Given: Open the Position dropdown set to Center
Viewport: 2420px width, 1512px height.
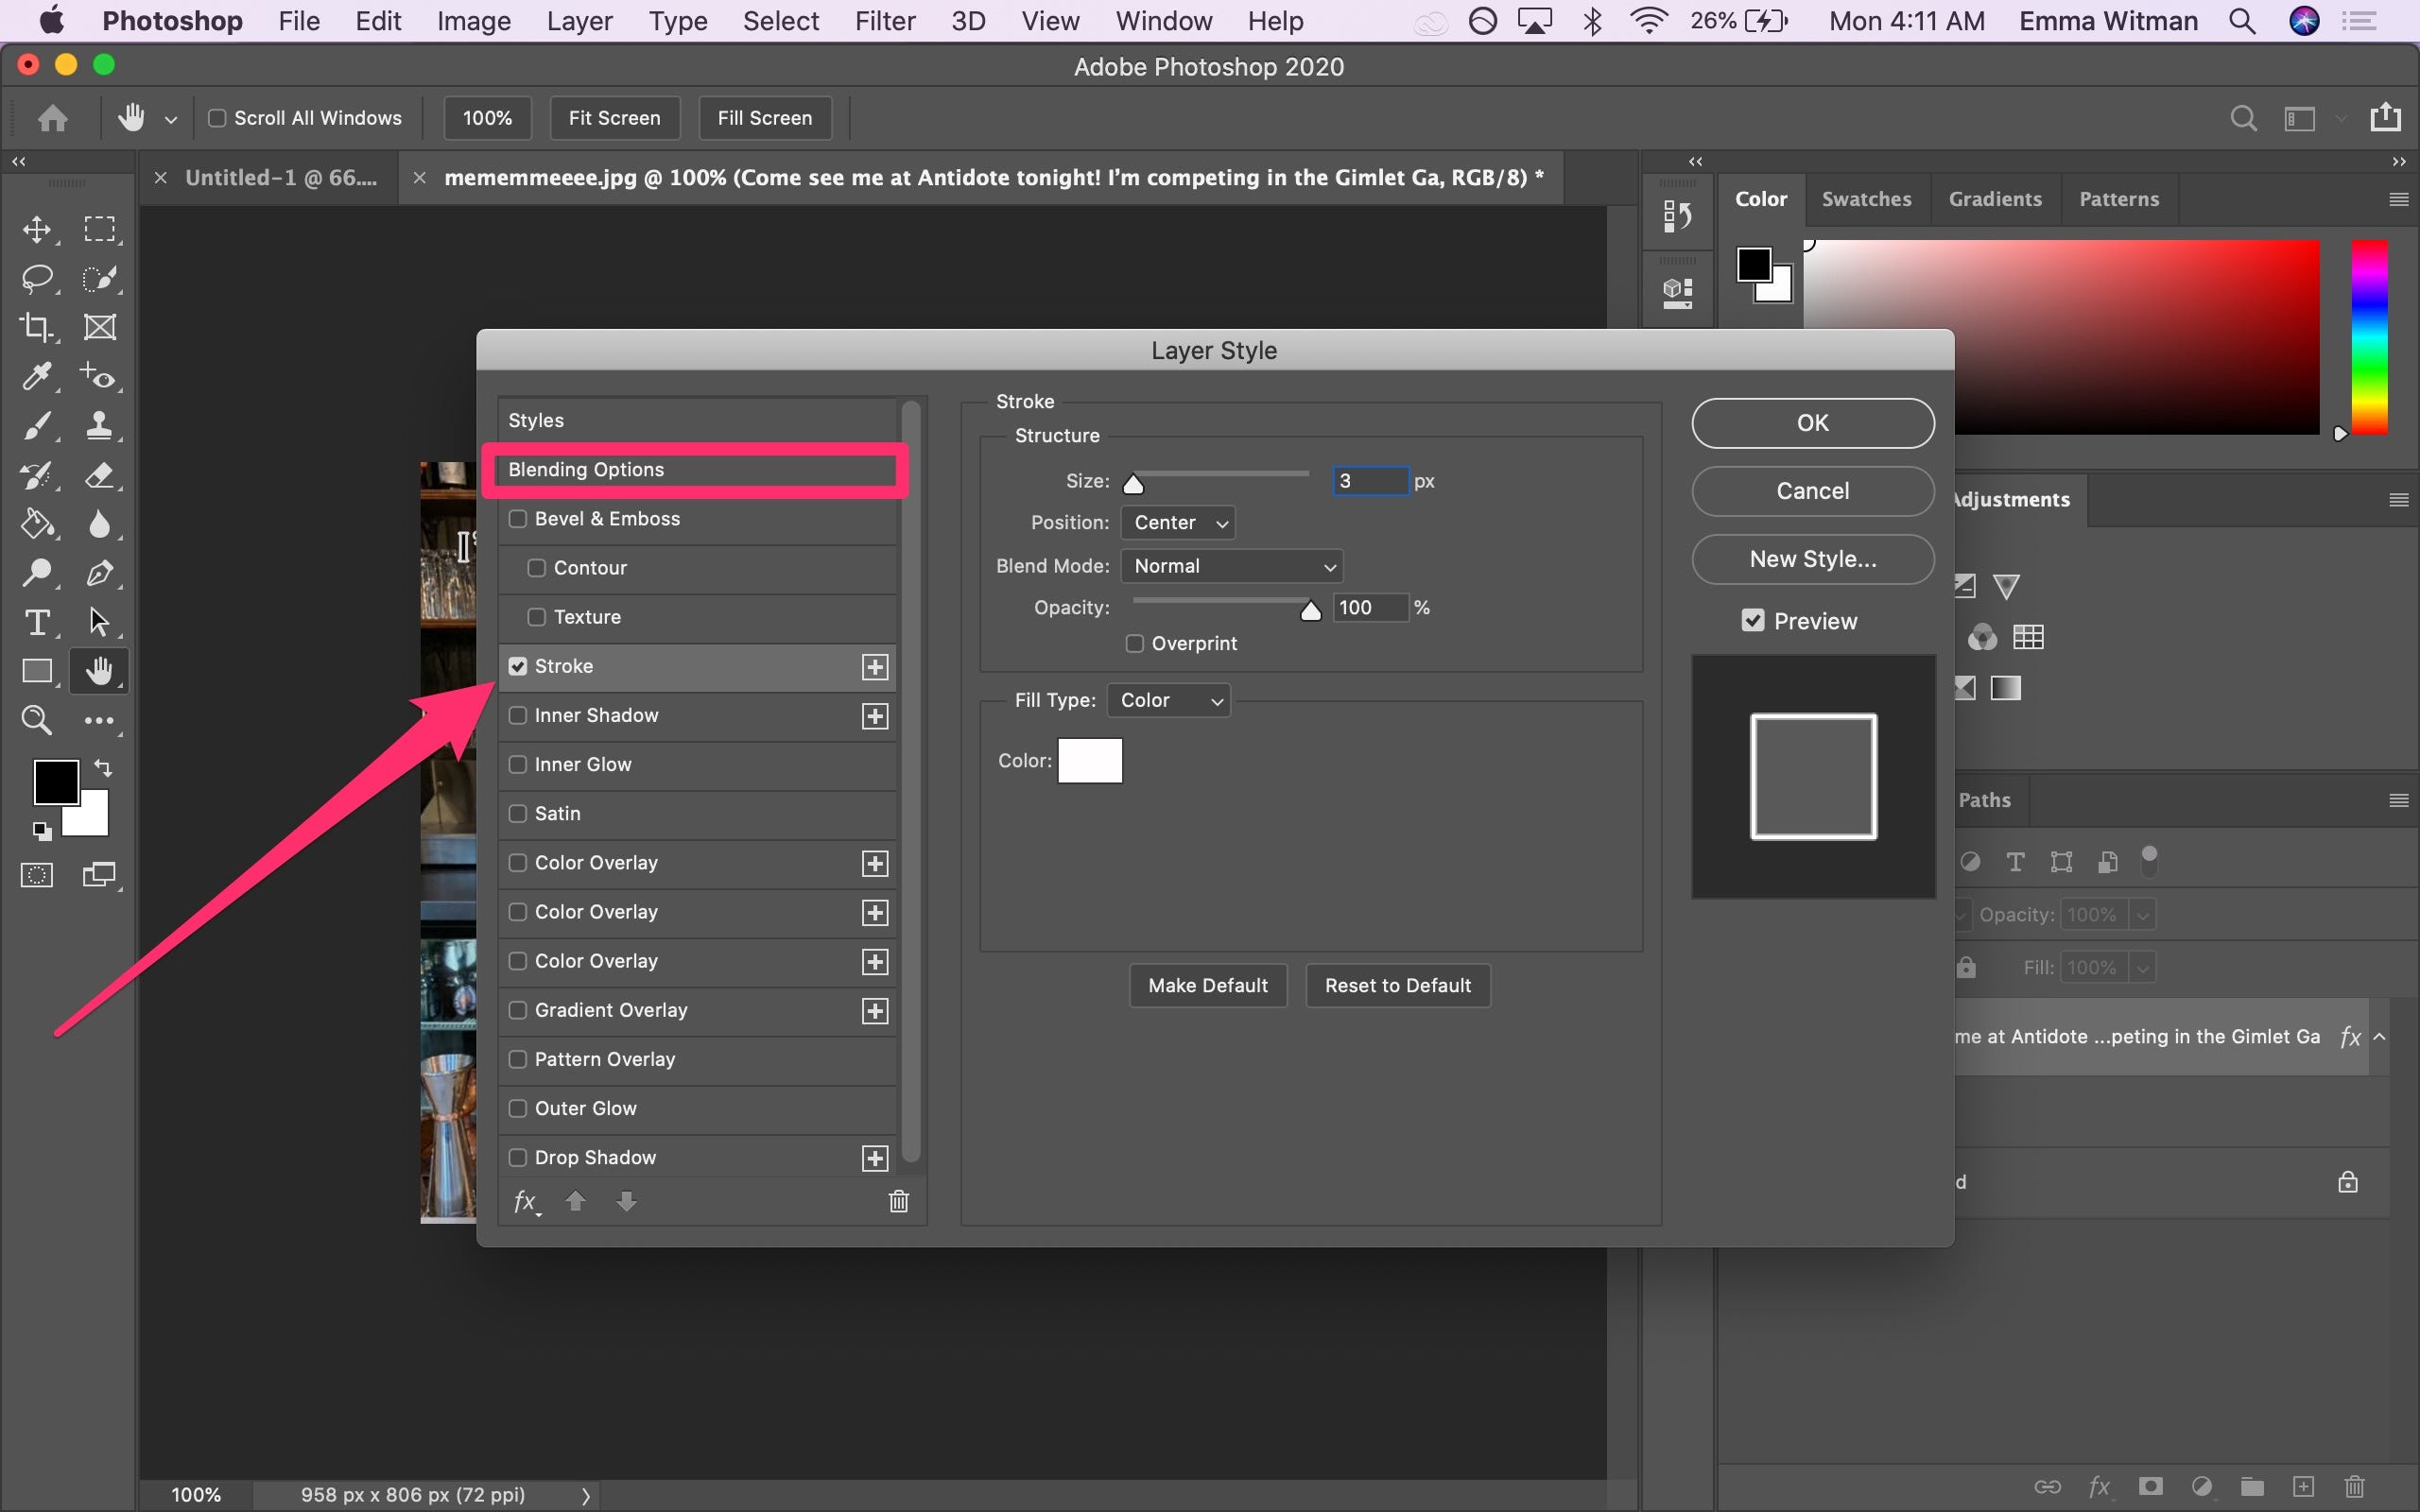Looking at the screenshot, I should [1178, 522].
